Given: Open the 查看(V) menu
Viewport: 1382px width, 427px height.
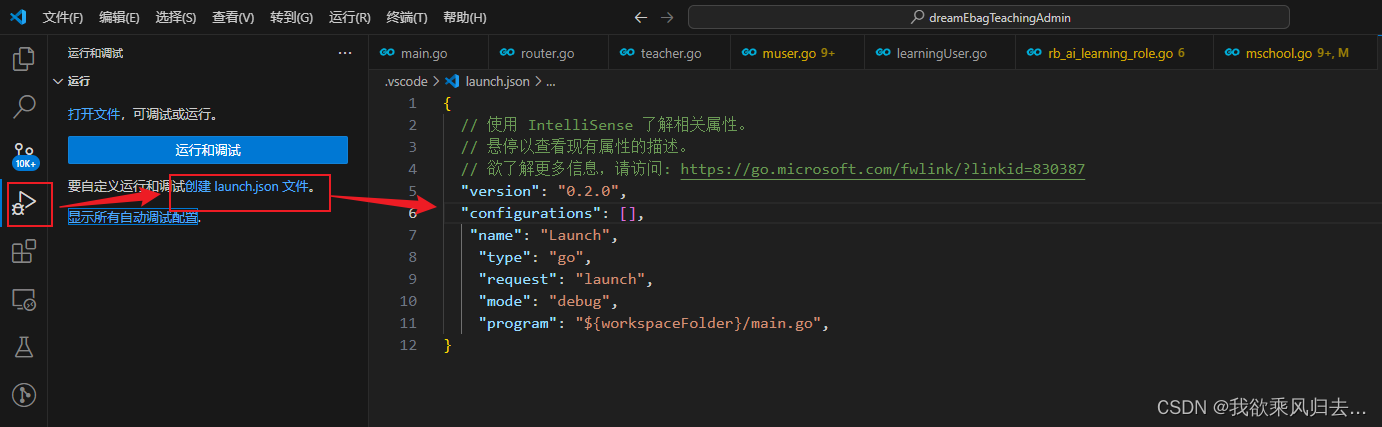Looking at the screenshot, I should (x=233, y=18).
